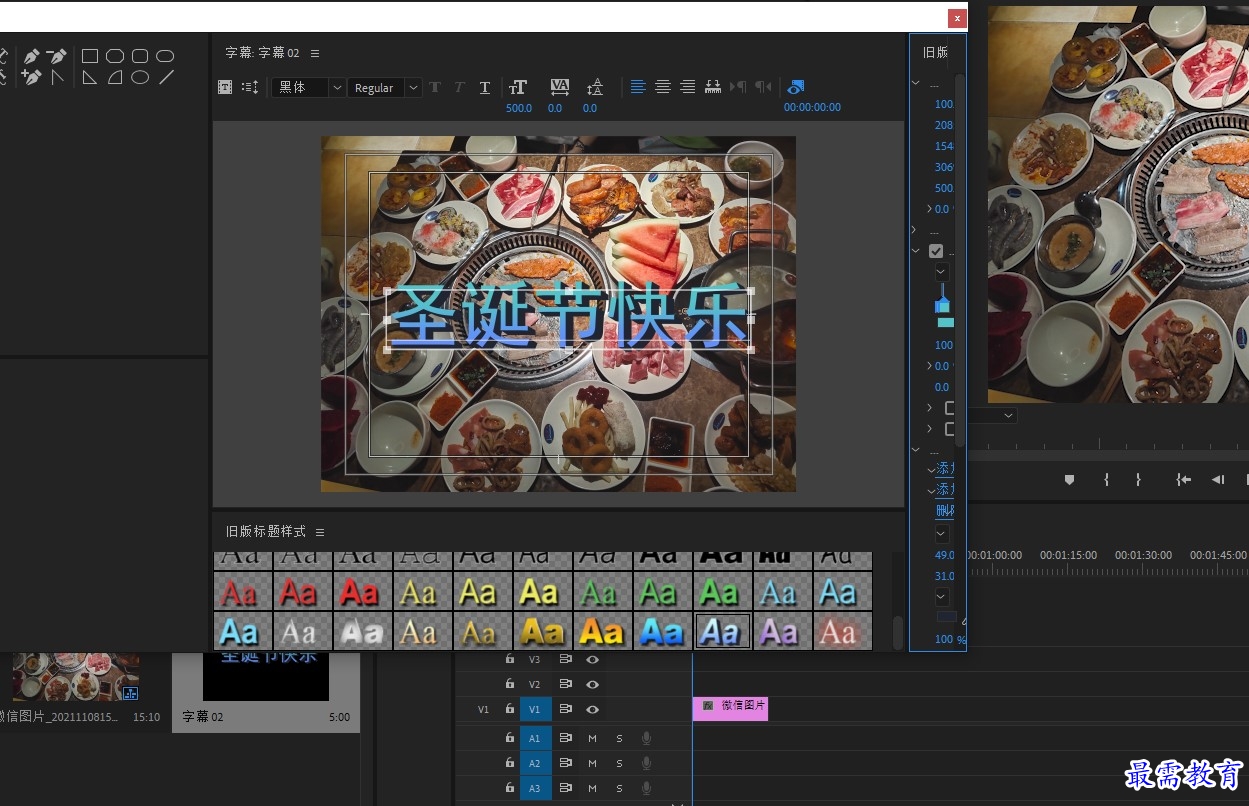The image size is (1249, 806).
Task: Toggle the checked Fill checkbox in properties
Action: [936, 251]
